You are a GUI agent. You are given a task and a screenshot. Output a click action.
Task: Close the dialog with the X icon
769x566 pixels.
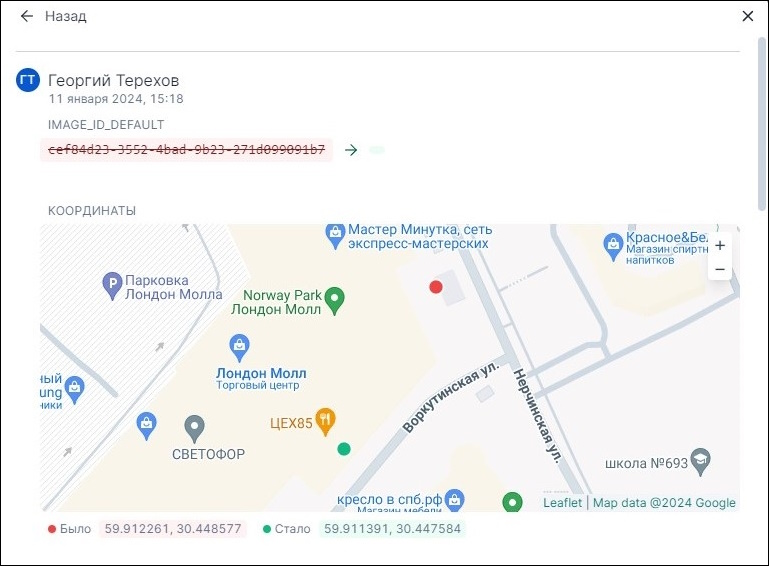pyautogui.click(x=748, y=16)
